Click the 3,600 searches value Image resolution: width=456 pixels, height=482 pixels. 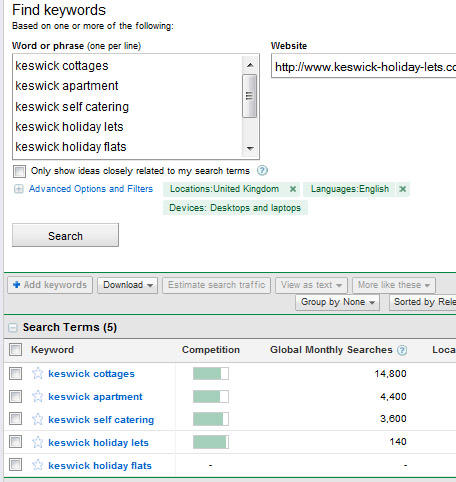[393, 419]
